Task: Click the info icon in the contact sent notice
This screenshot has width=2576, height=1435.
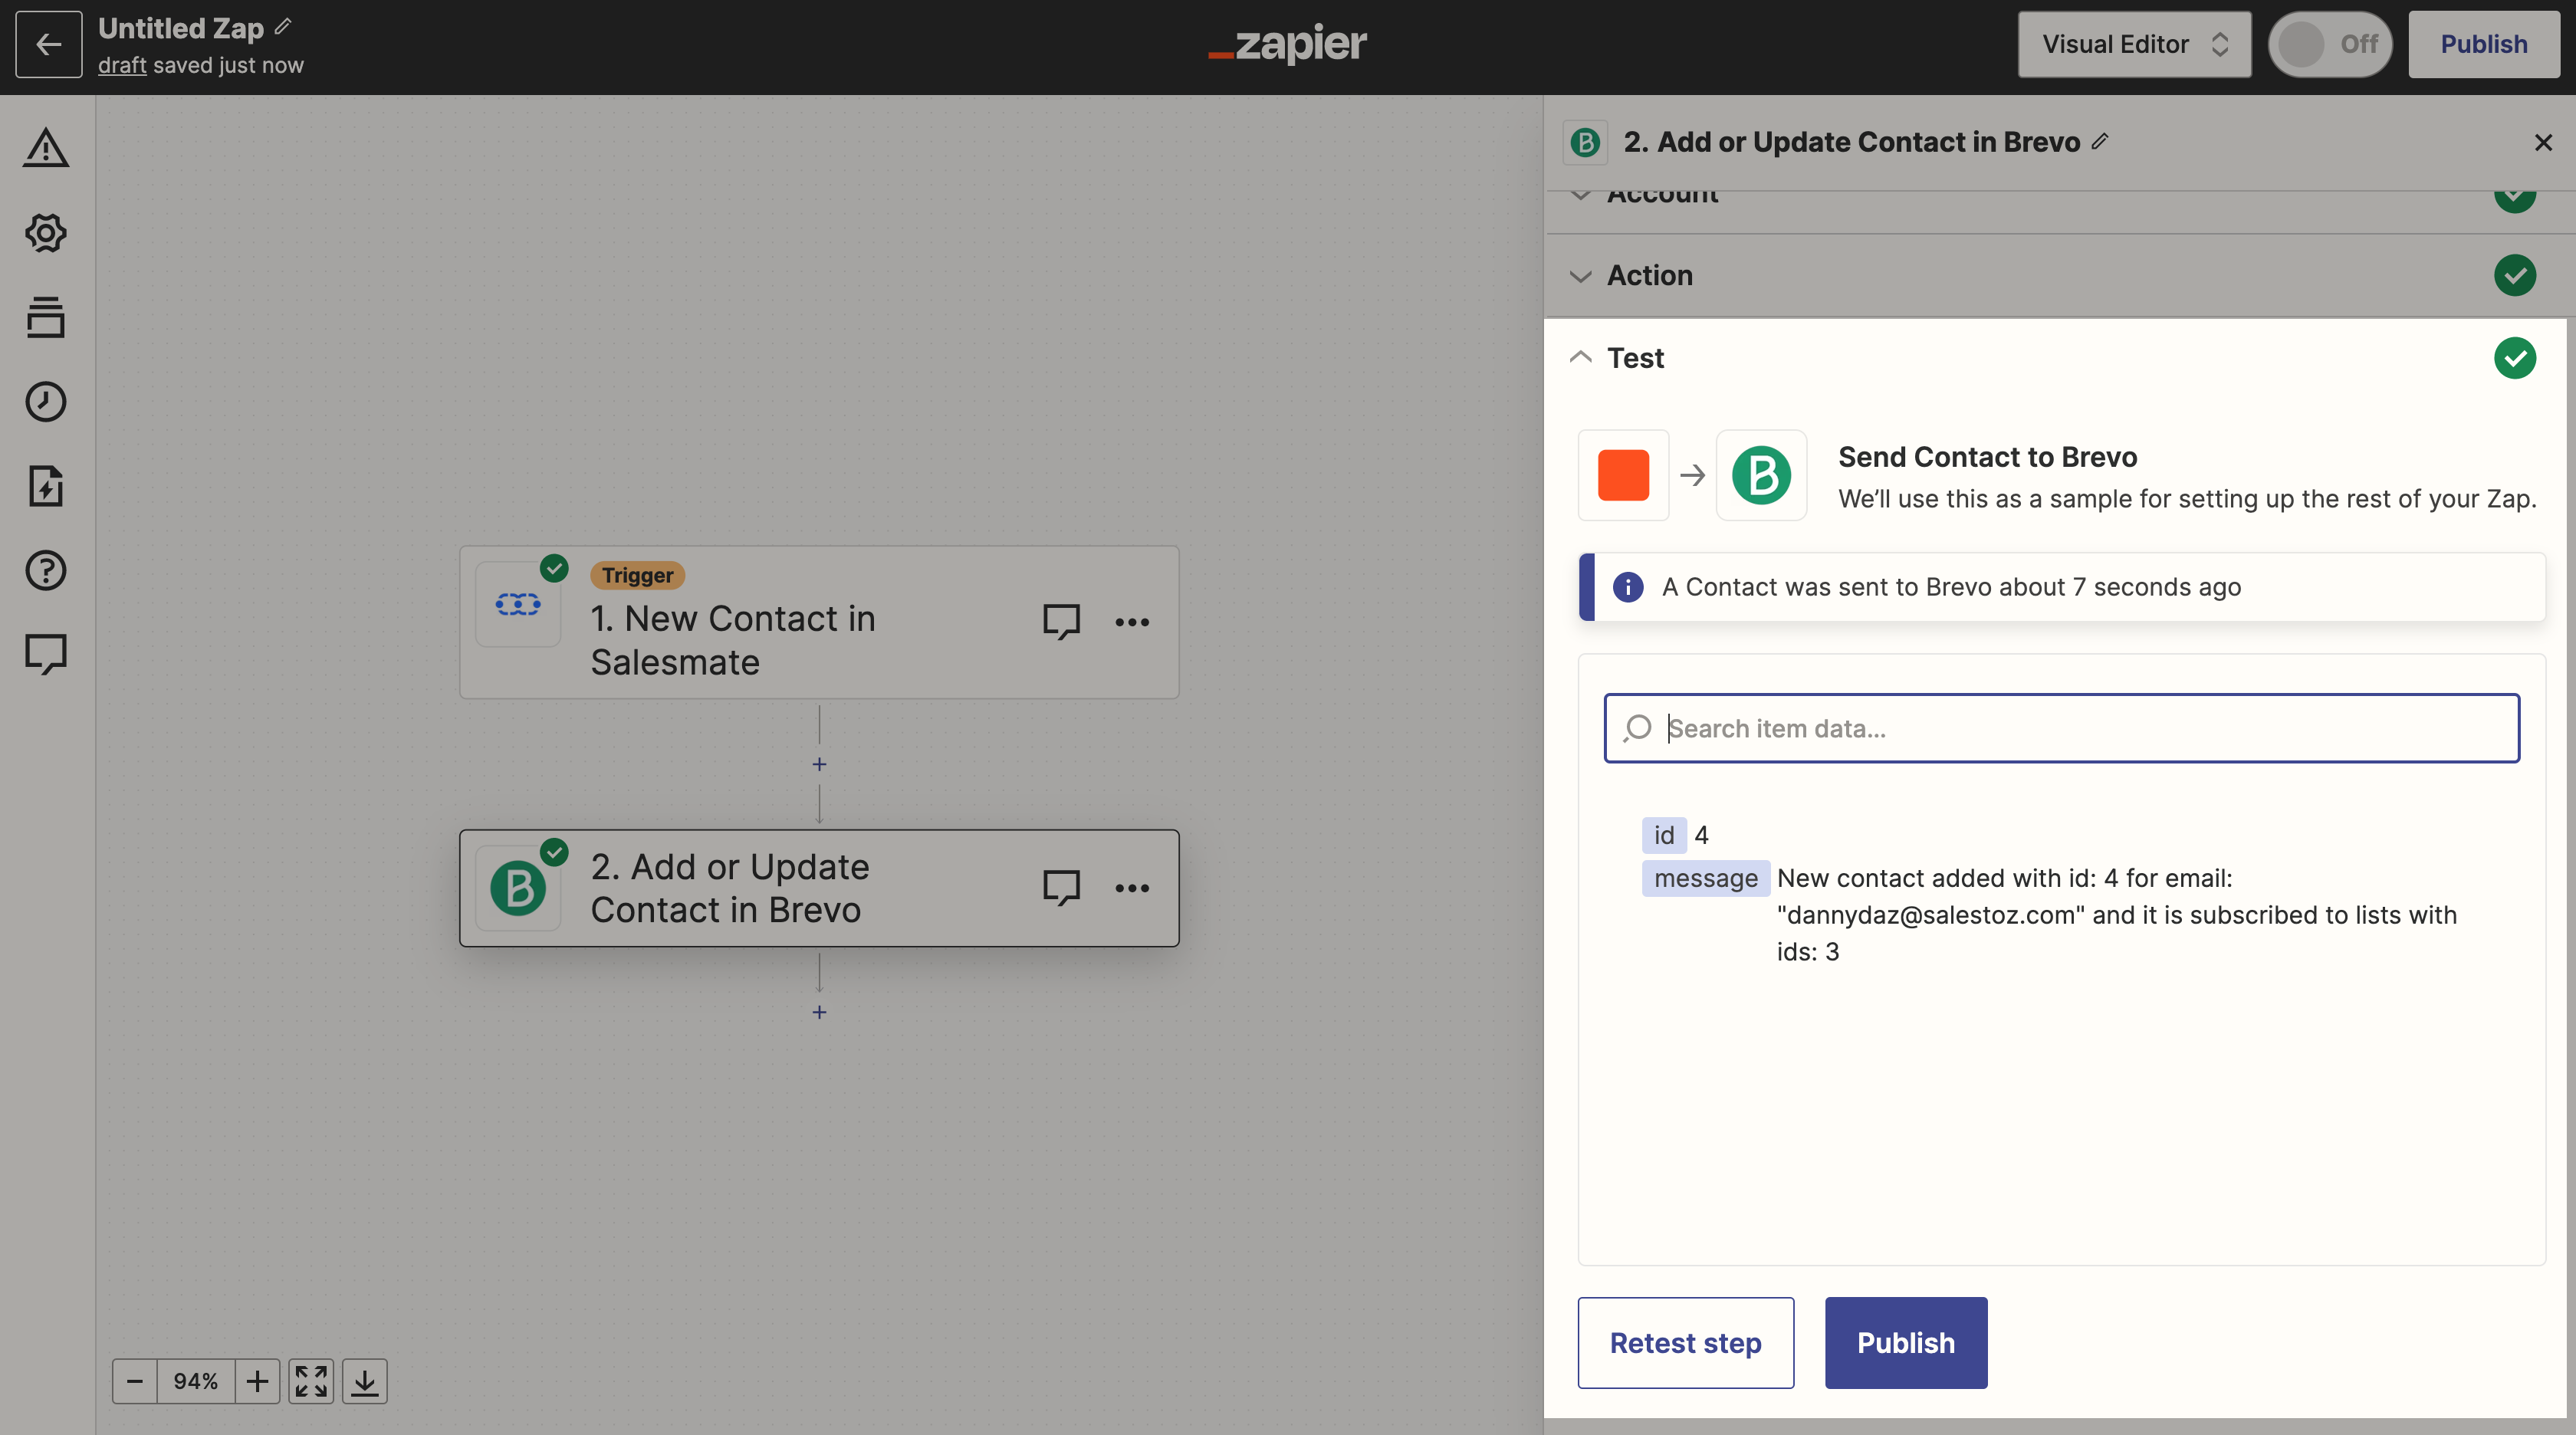Action: point(1628,587)
